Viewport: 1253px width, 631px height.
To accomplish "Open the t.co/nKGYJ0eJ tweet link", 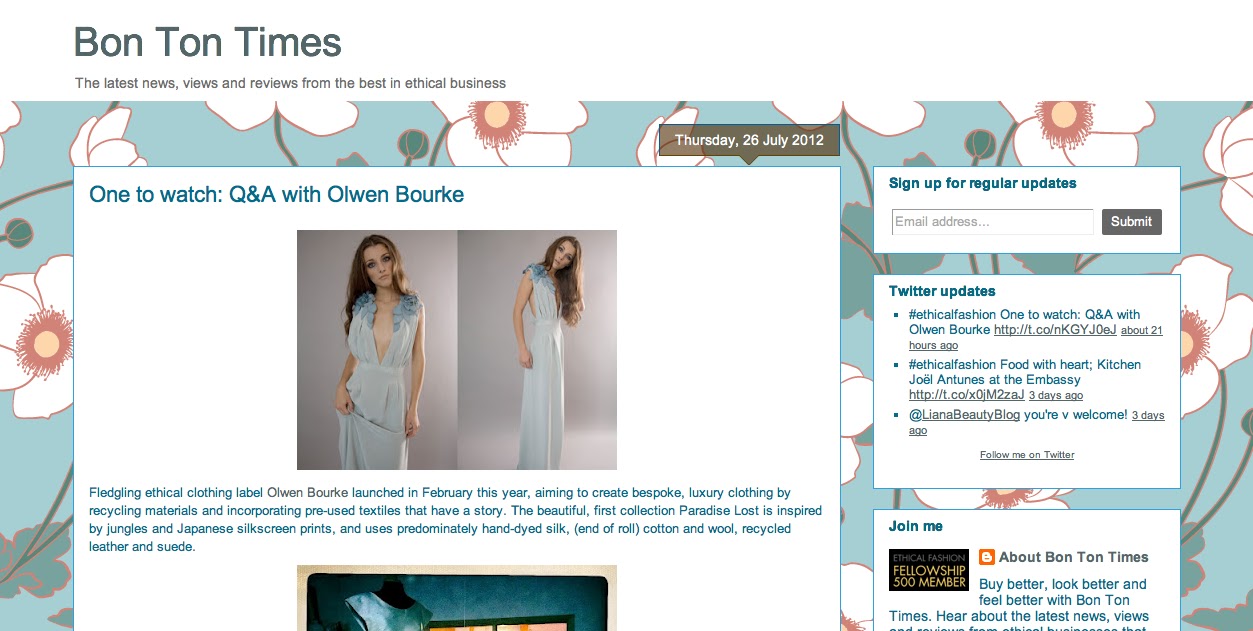I will click(x=1055, y=330).
